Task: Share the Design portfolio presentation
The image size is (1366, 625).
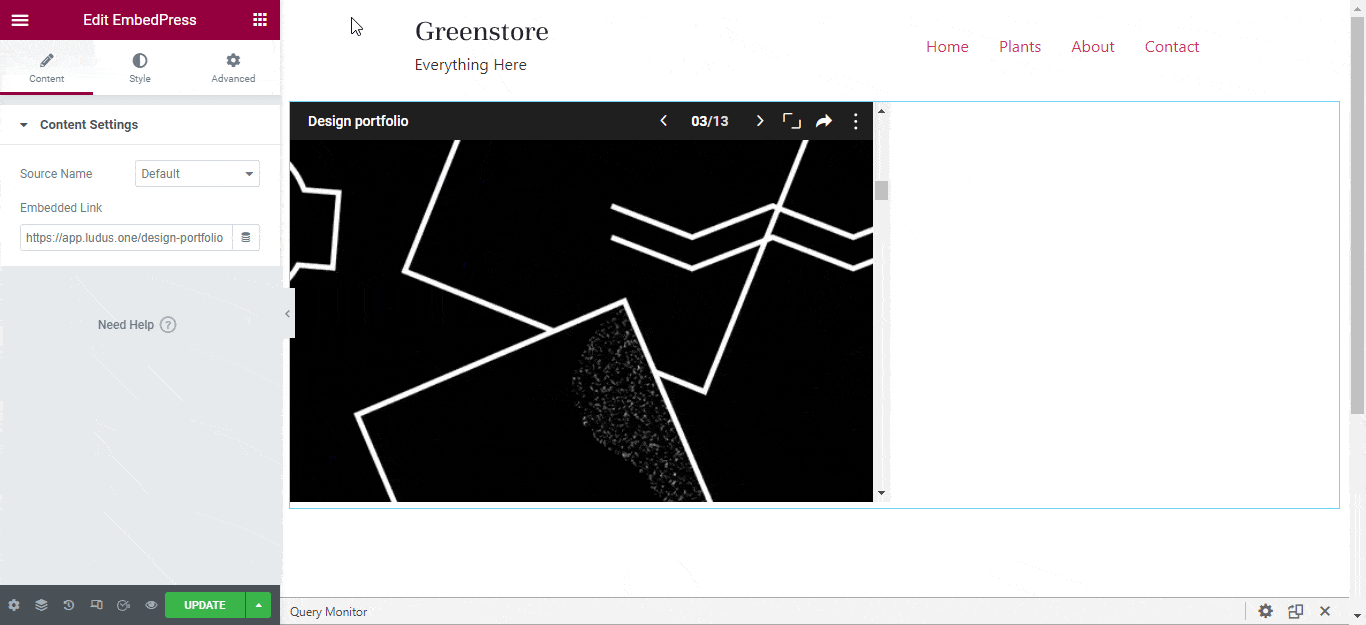Action: (824, 121)
